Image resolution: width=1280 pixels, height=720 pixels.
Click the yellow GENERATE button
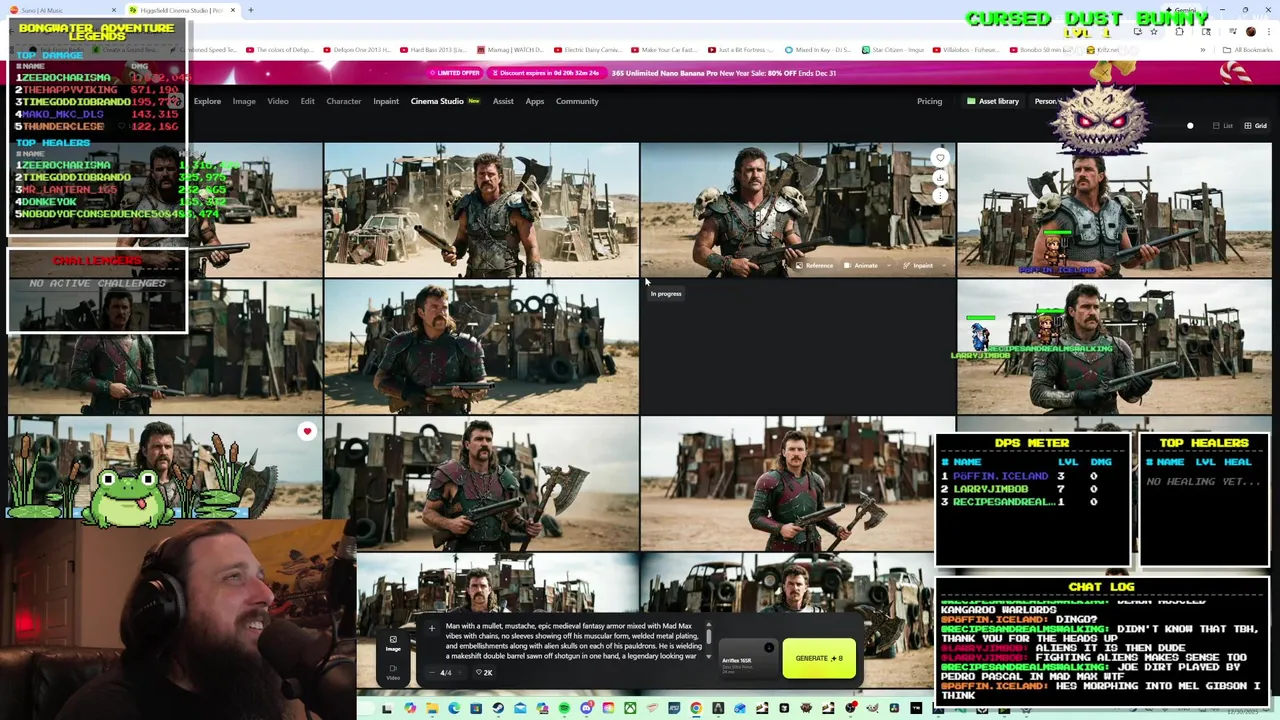click(819, 658)
